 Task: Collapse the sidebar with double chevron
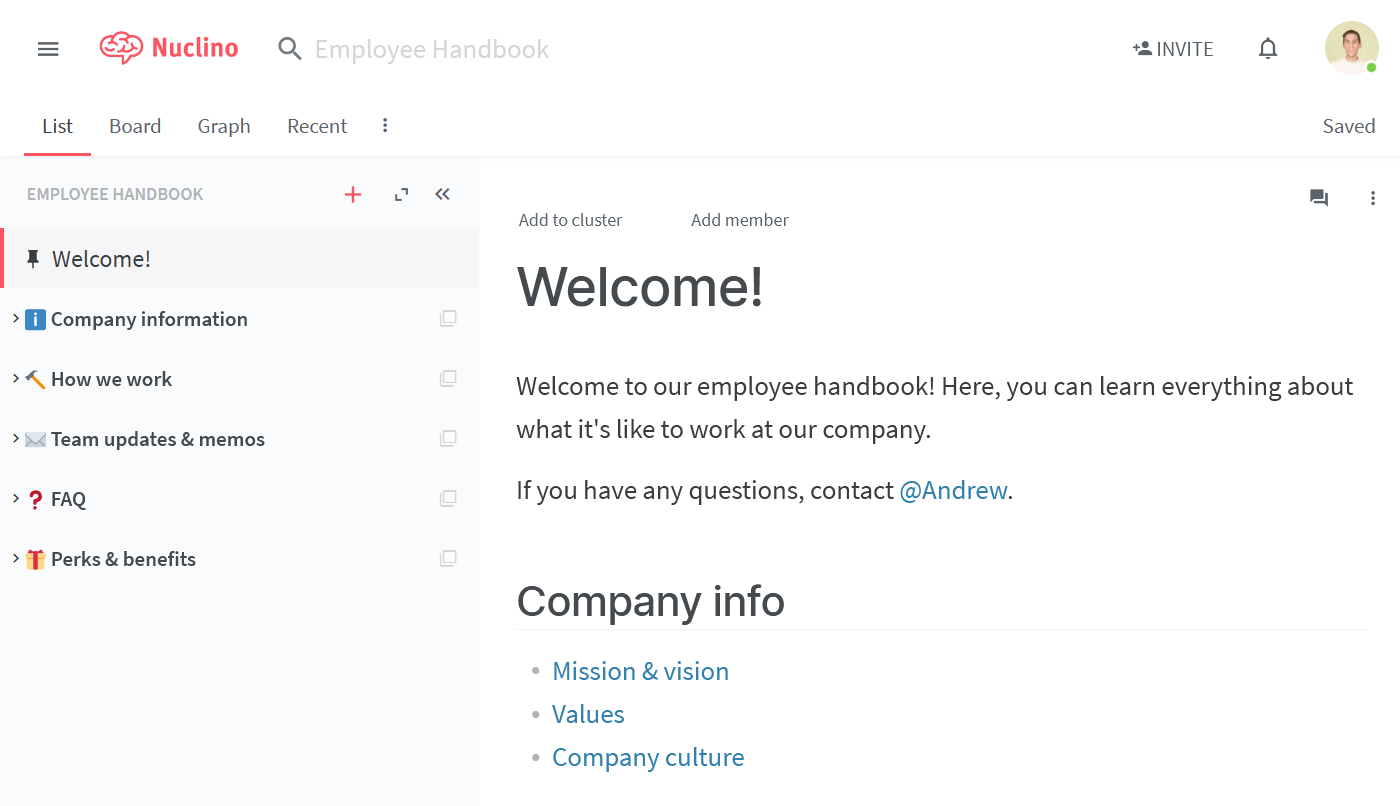tap(443, 194)
